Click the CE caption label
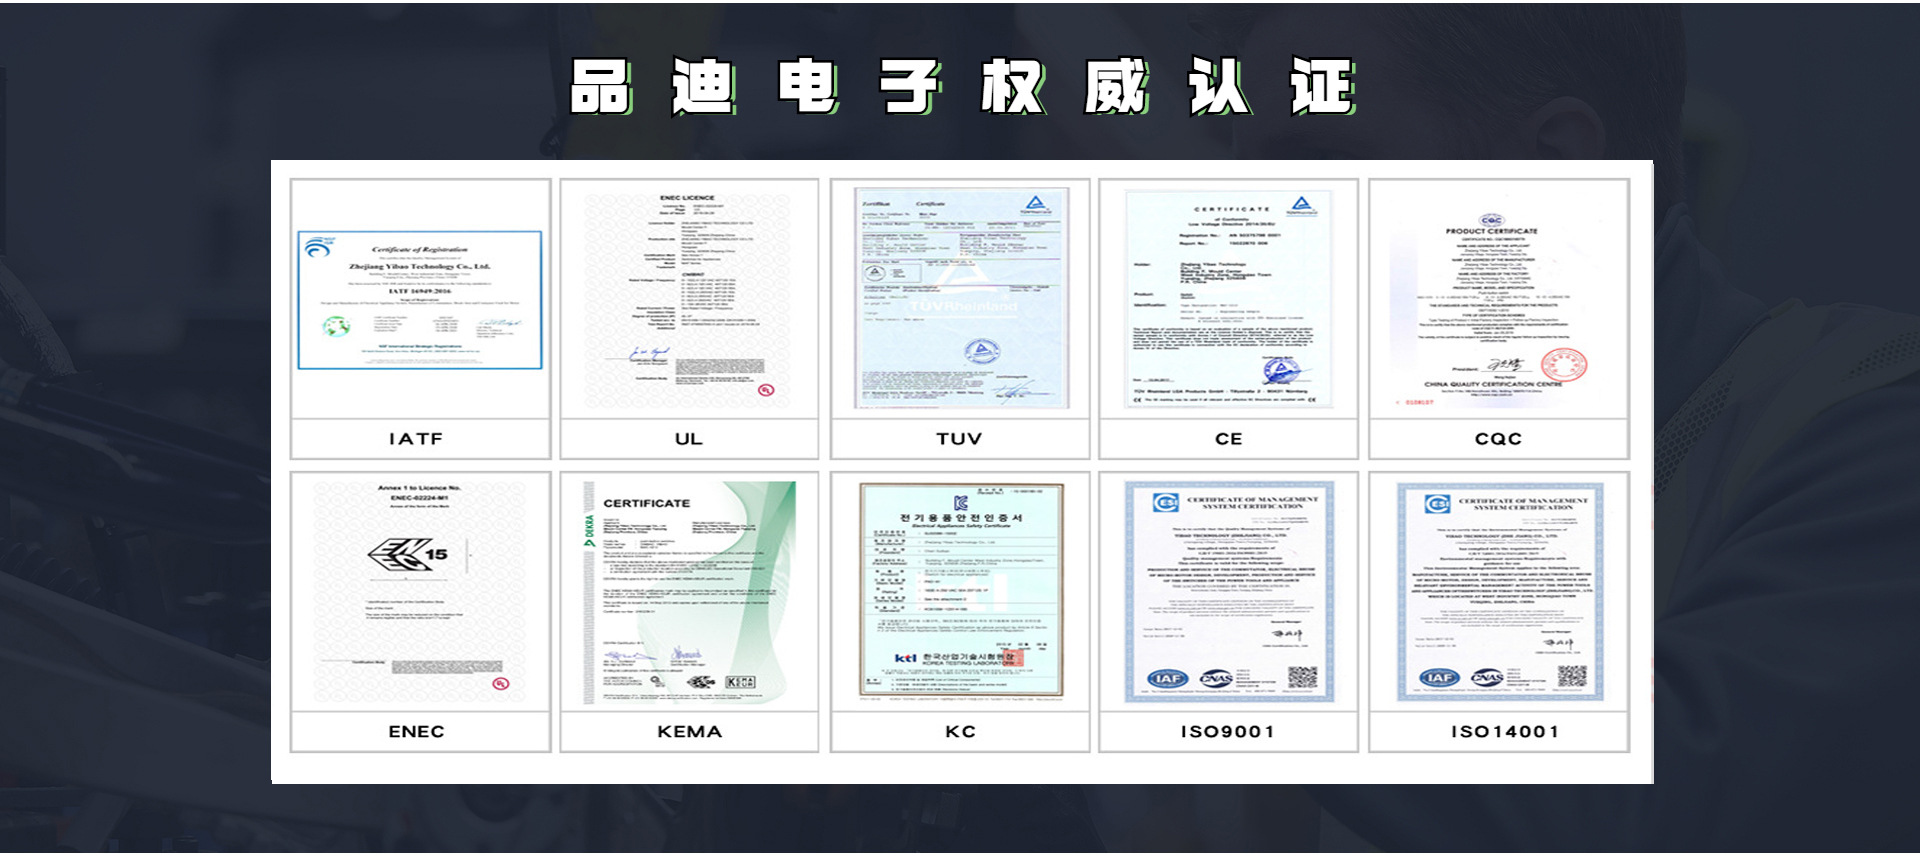The height and width of the screenshot is (858, 1920). [1228, 439]
